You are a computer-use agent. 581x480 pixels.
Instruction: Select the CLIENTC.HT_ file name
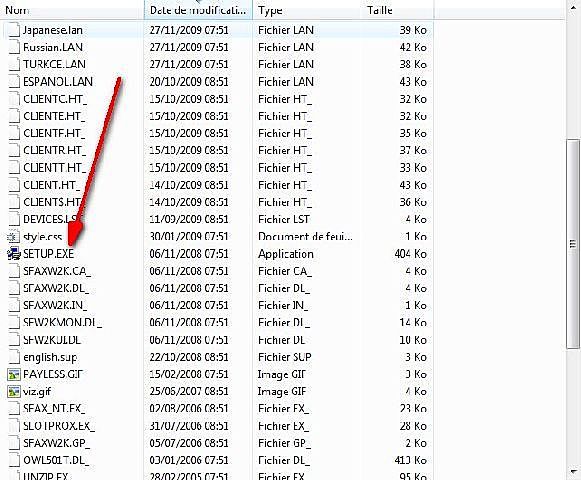point(55,99)
